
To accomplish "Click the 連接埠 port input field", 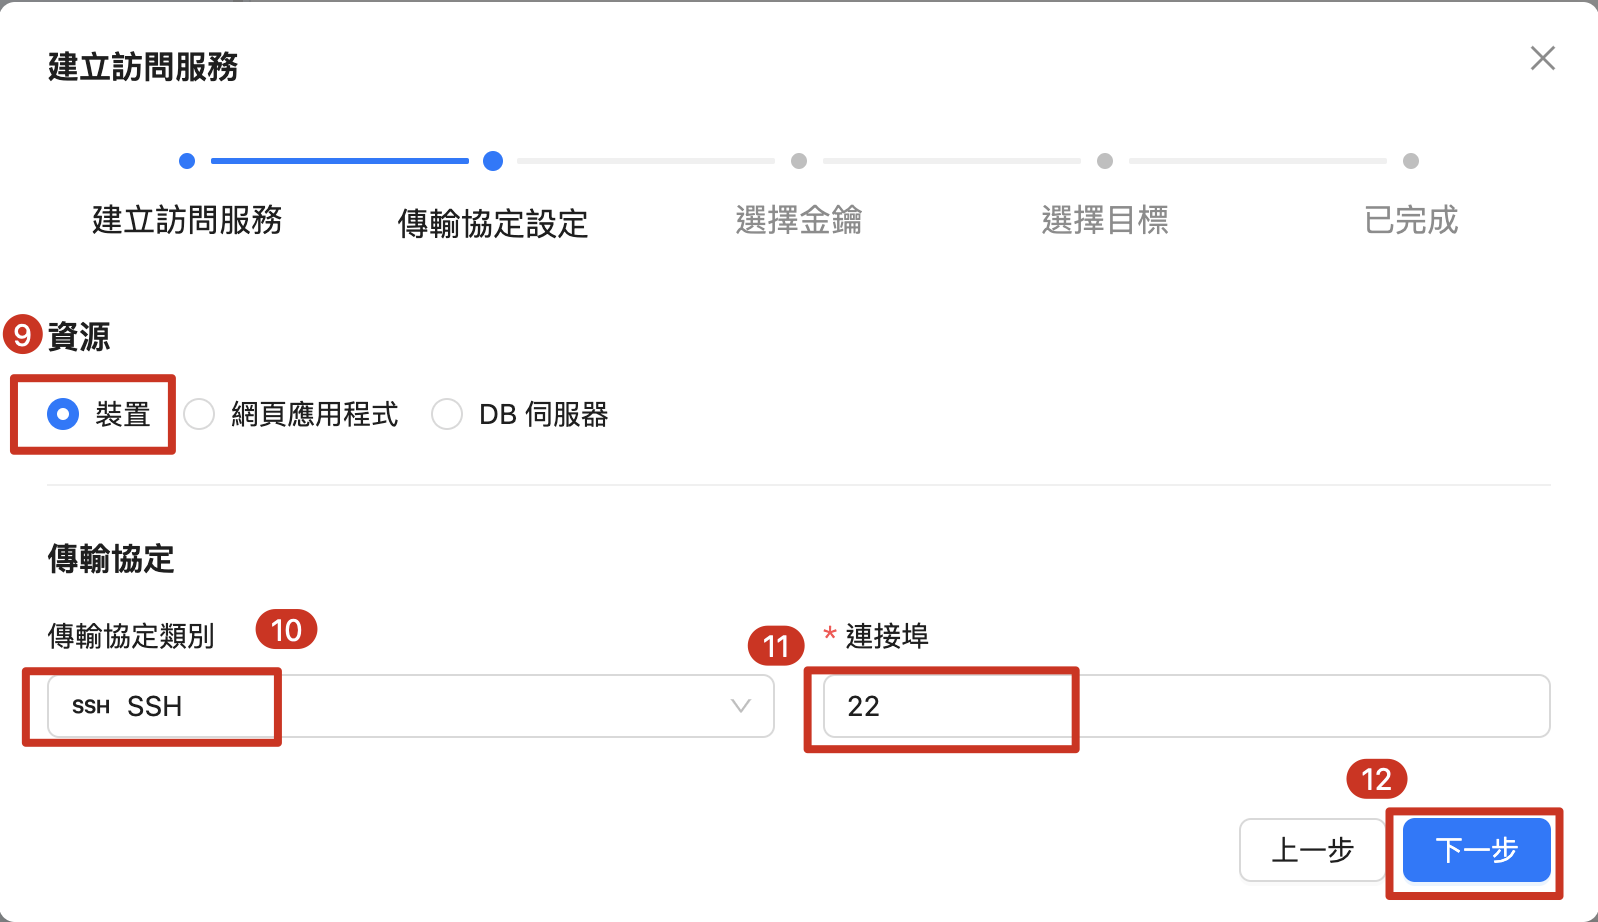I will tap(1185, 706).
